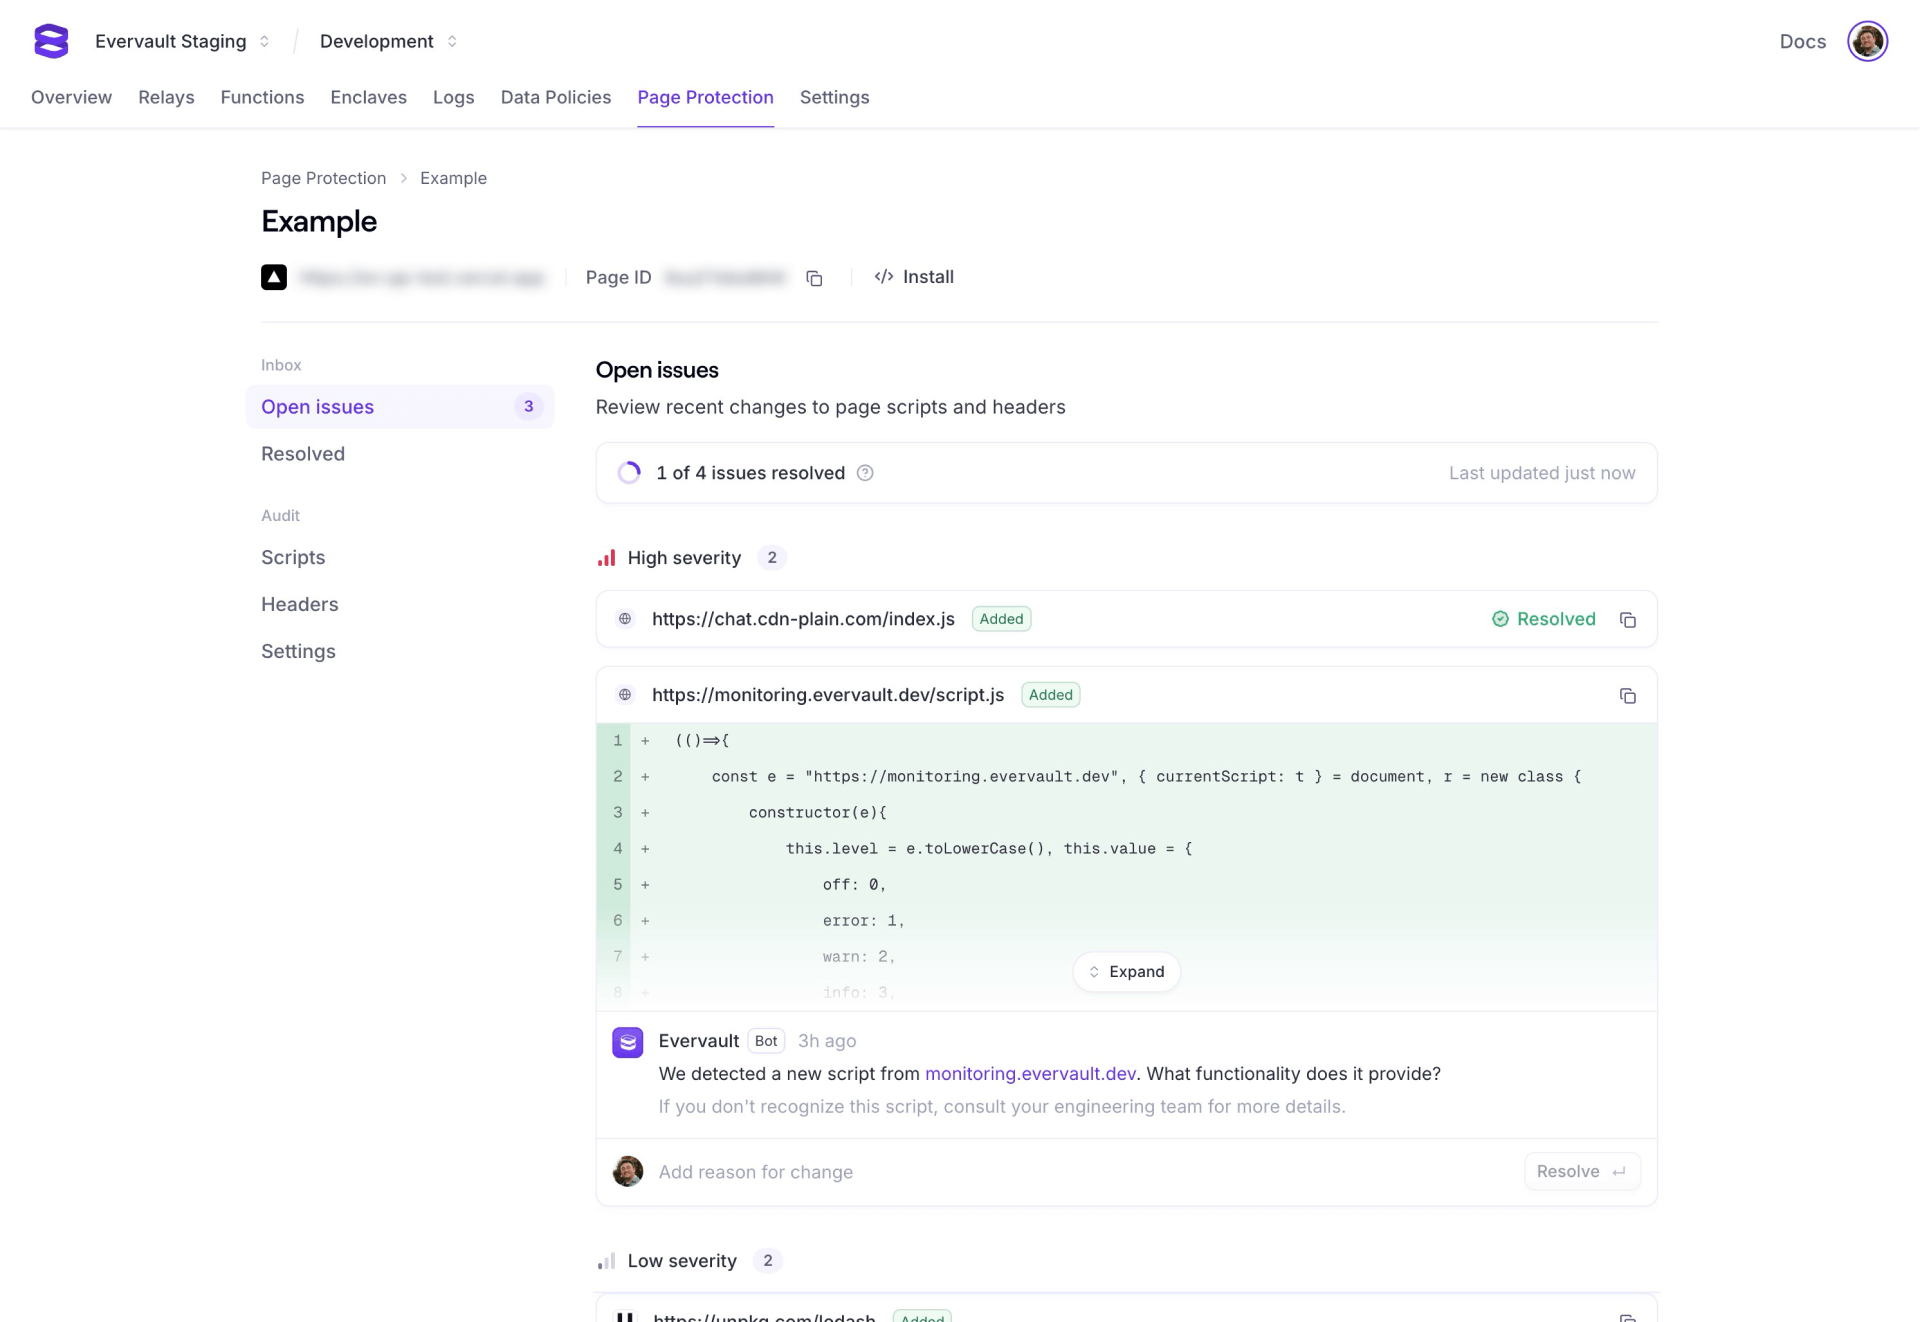Click the Resolved status label
The width and height of the screenshot is (1920, 1322).
coord(1556,619)
